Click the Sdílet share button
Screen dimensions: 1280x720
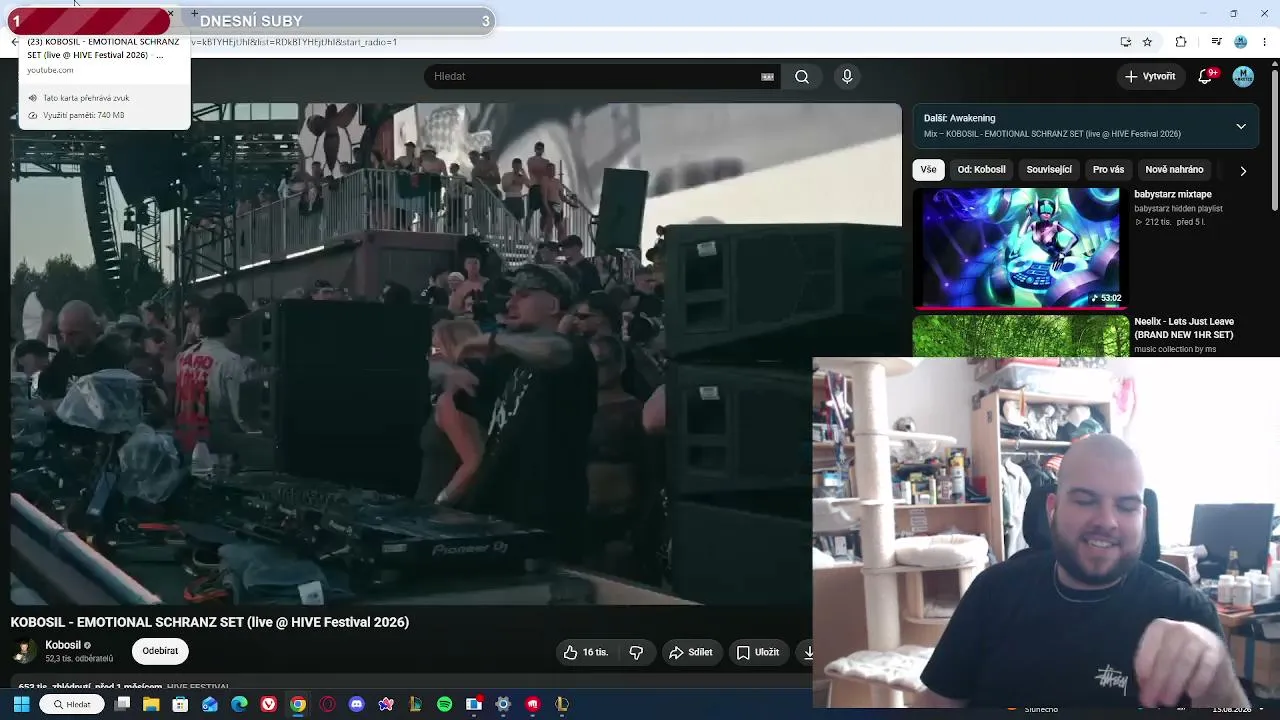[691, 652]
